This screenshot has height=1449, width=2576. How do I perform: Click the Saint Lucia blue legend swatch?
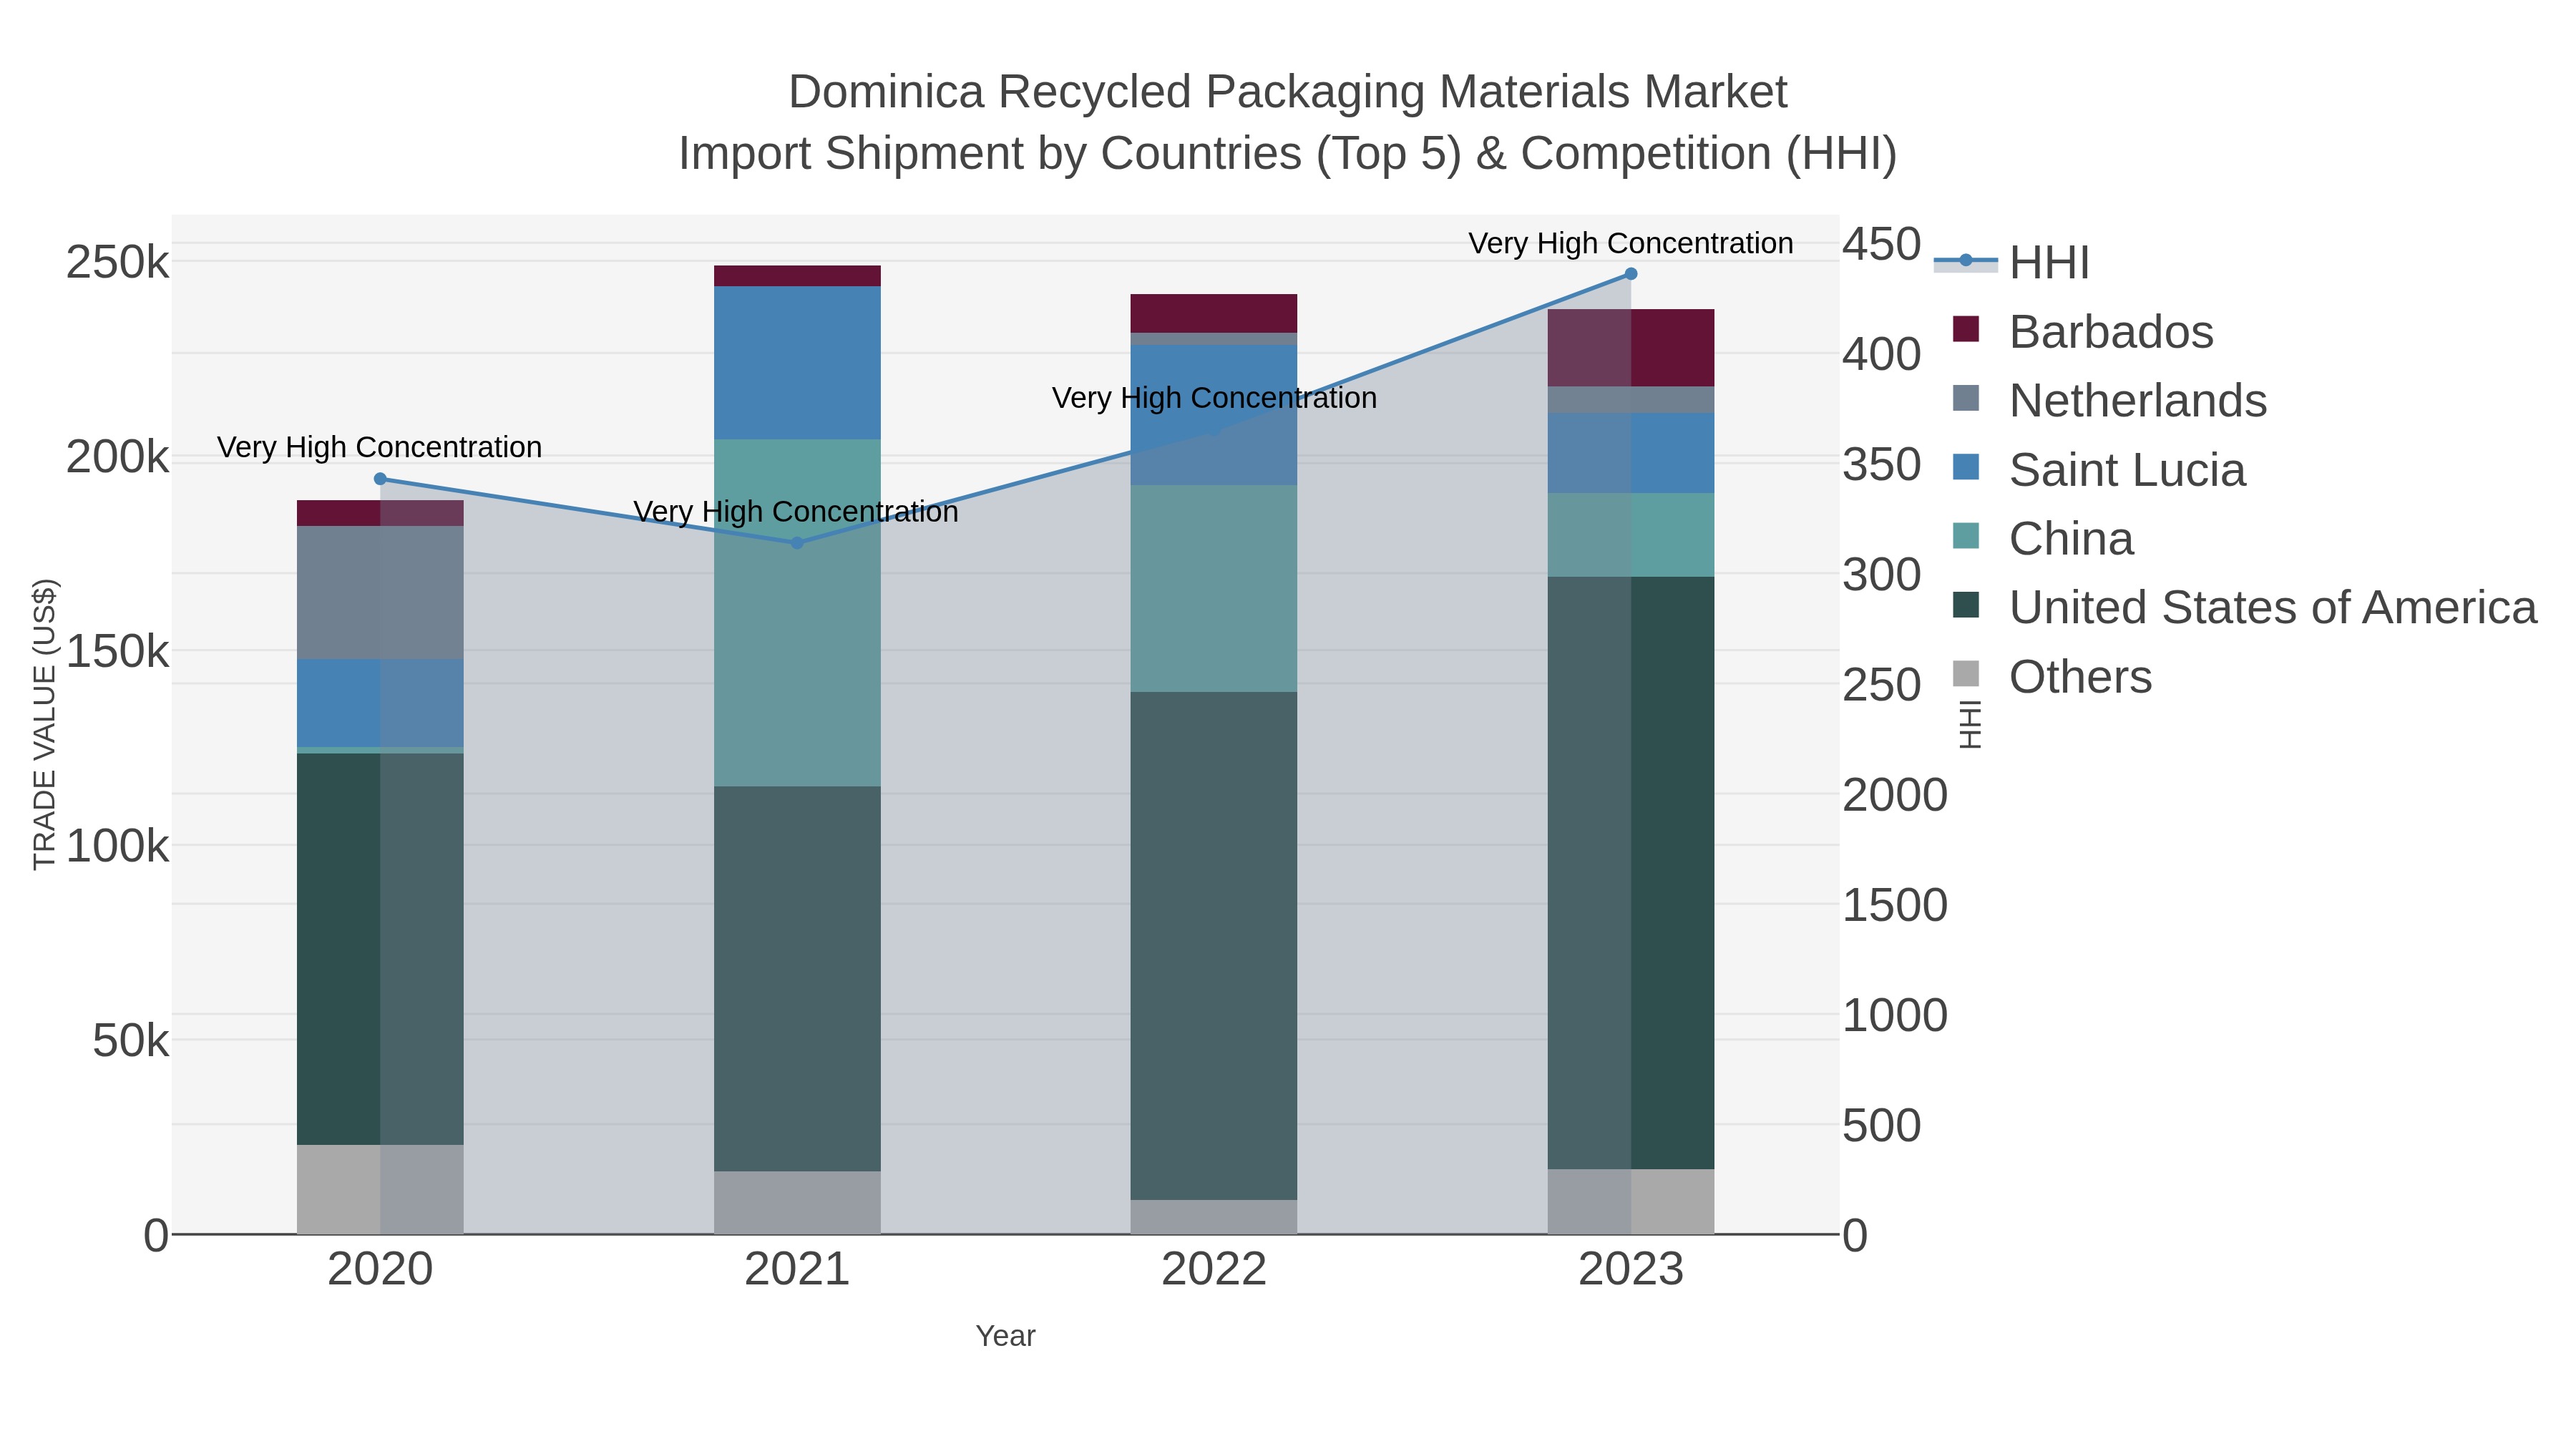tap(1966, 467)
